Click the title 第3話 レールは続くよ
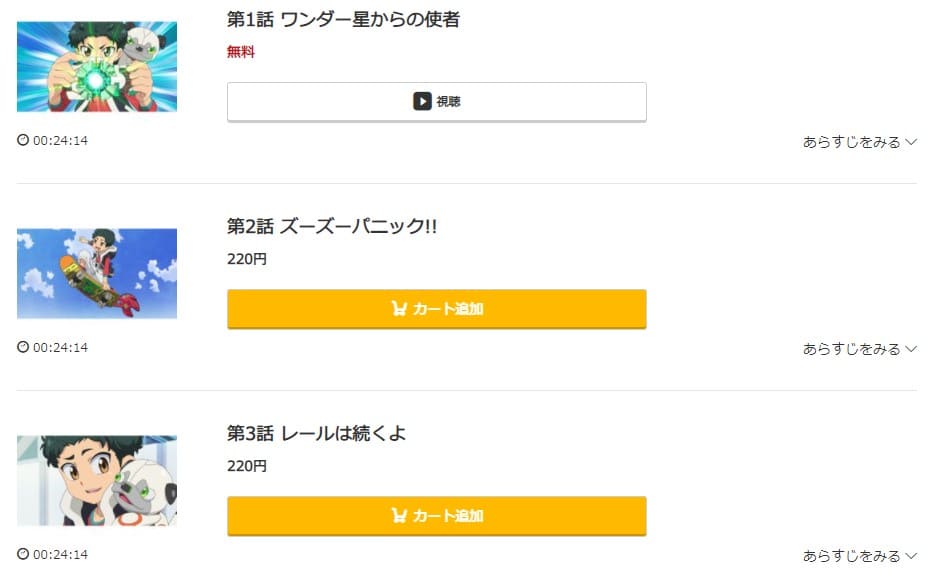This screenshot has width=938, height=576. [x=316, y=434]
